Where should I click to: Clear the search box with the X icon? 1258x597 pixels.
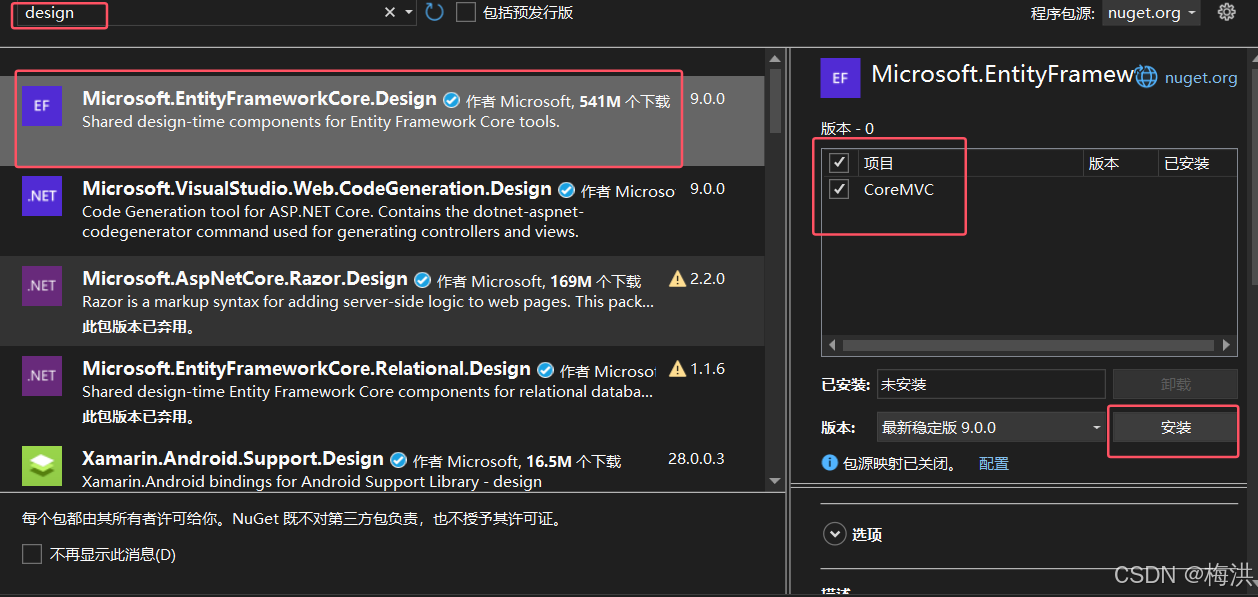coord(390,13)
